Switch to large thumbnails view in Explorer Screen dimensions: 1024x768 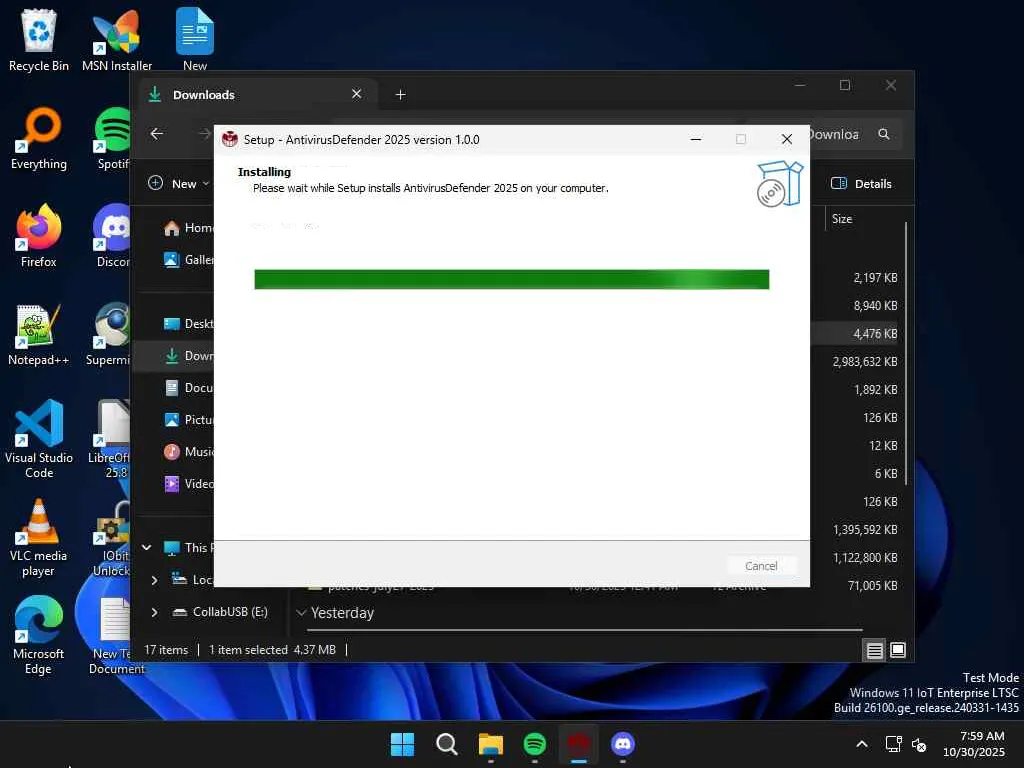pyautogui.click(x=898, y=650)
